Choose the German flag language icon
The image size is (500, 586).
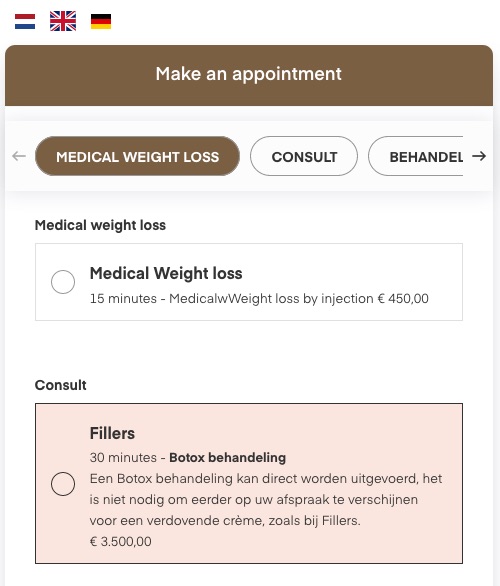click(x=101, y=21)
